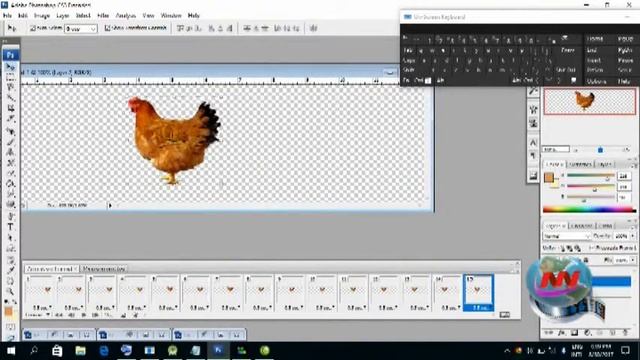
Task: Delete layer using trash icon in Layers panel
Action: pos(625,333)
